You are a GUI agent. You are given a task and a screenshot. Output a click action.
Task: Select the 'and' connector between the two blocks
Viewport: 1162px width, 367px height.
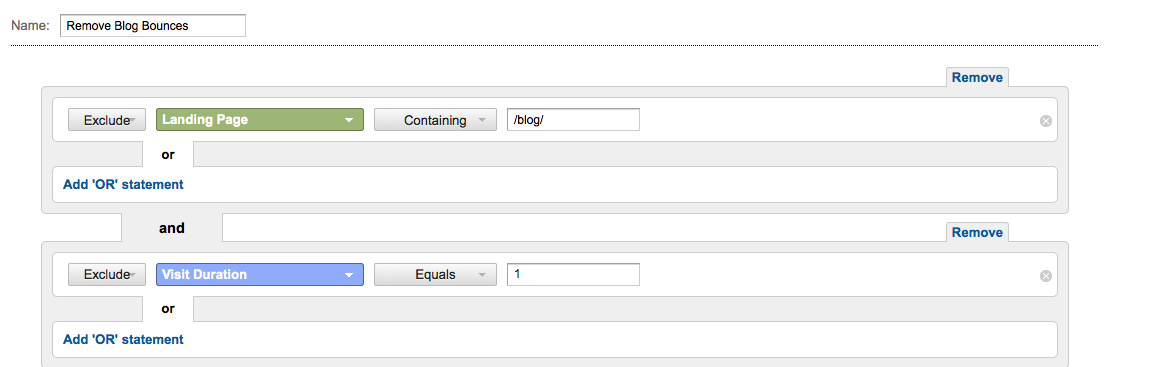(x=171, y=228)
